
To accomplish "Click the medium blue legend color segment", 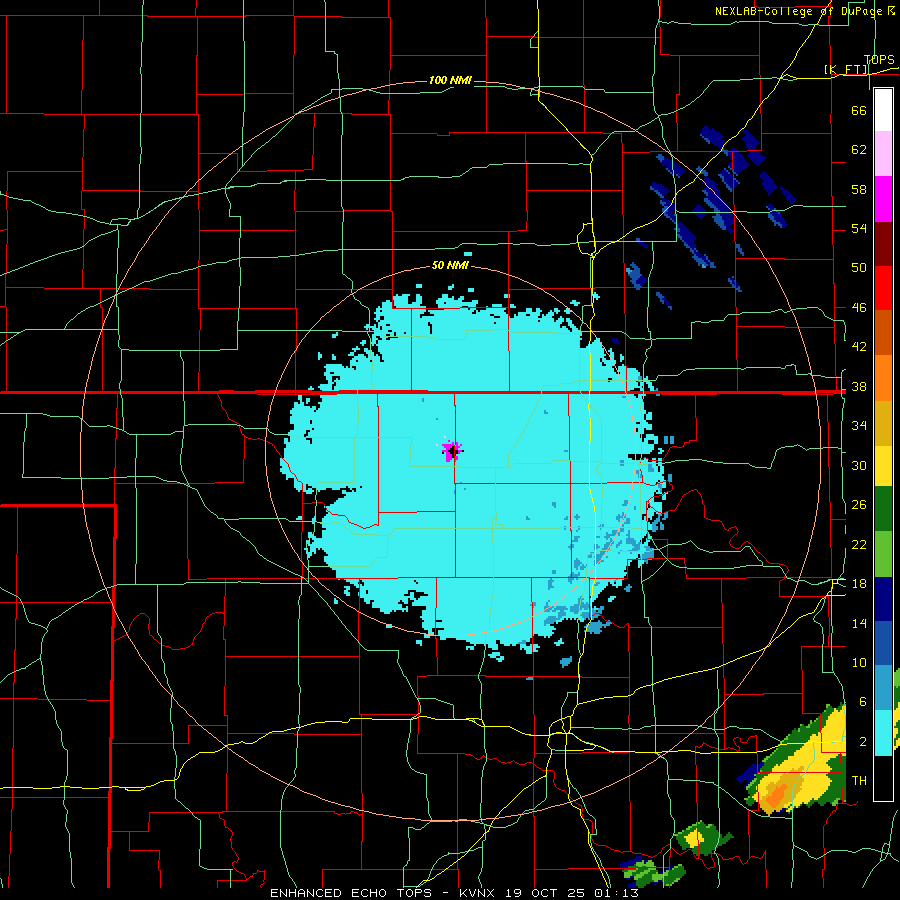I will (883, 643).
